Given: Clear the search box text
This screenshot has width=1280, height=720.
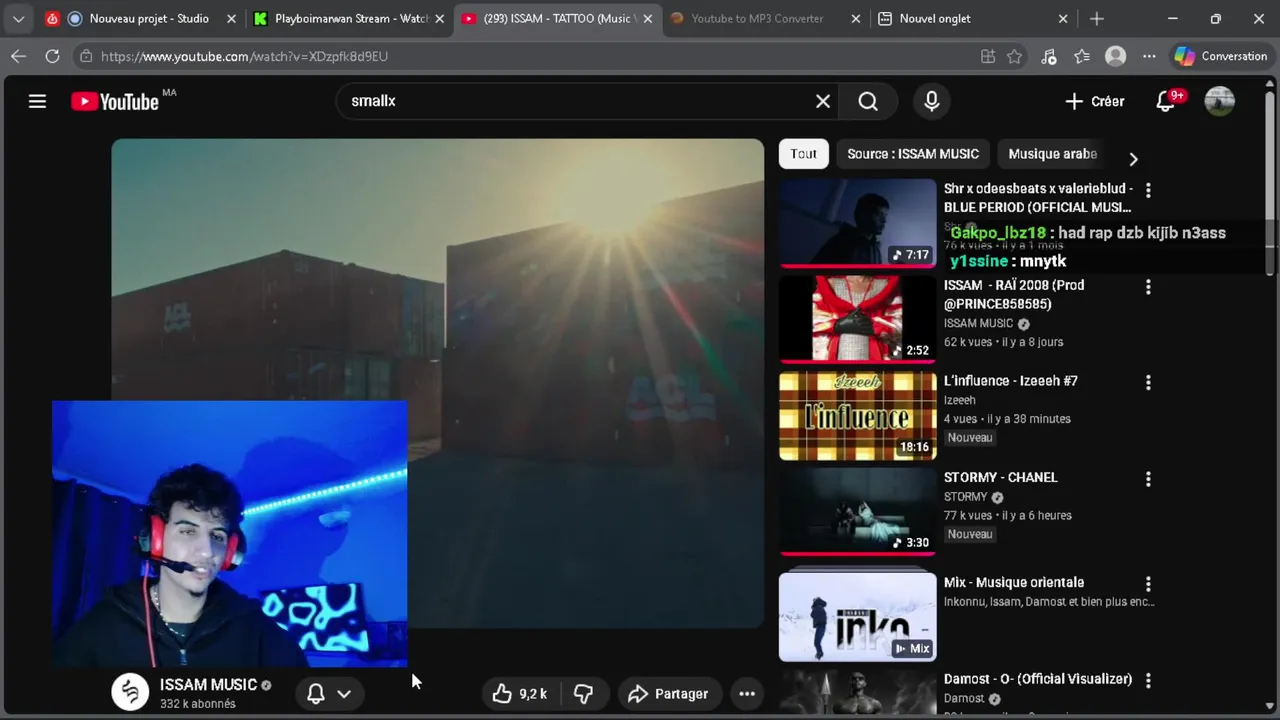Looking at the screenshot, I should (x=823, y=101).
